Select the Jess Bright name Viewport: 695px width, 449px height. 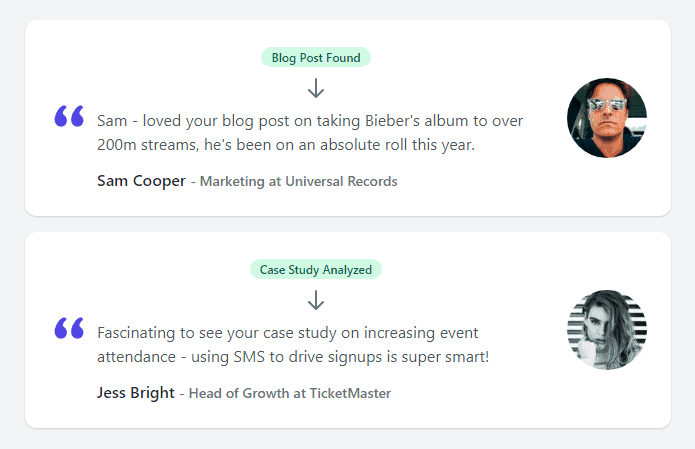pyautogui.click(x=136, y=393)
